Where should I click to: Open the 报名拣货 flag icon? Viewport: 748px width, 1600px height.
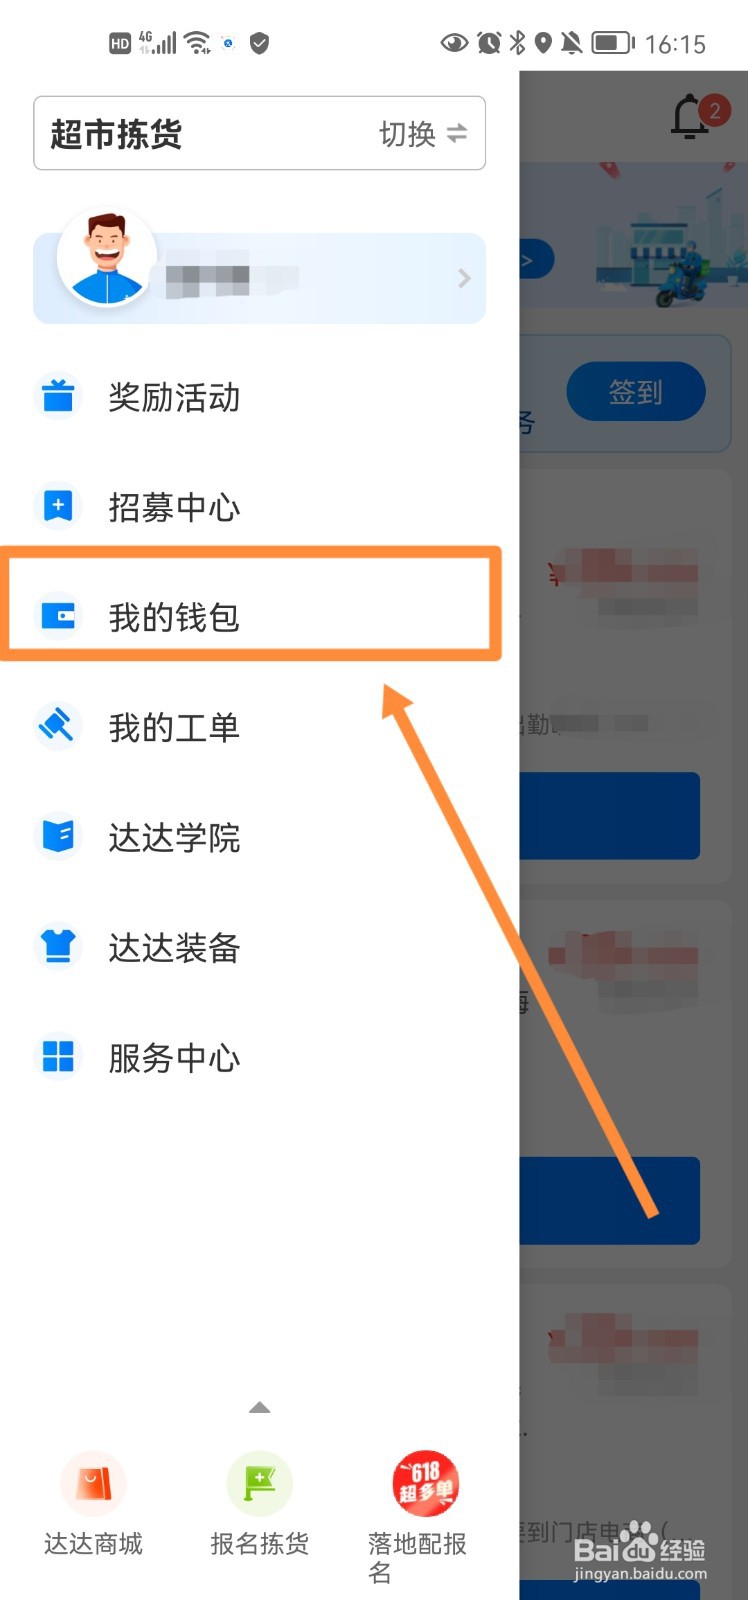tap(259, 1484)
